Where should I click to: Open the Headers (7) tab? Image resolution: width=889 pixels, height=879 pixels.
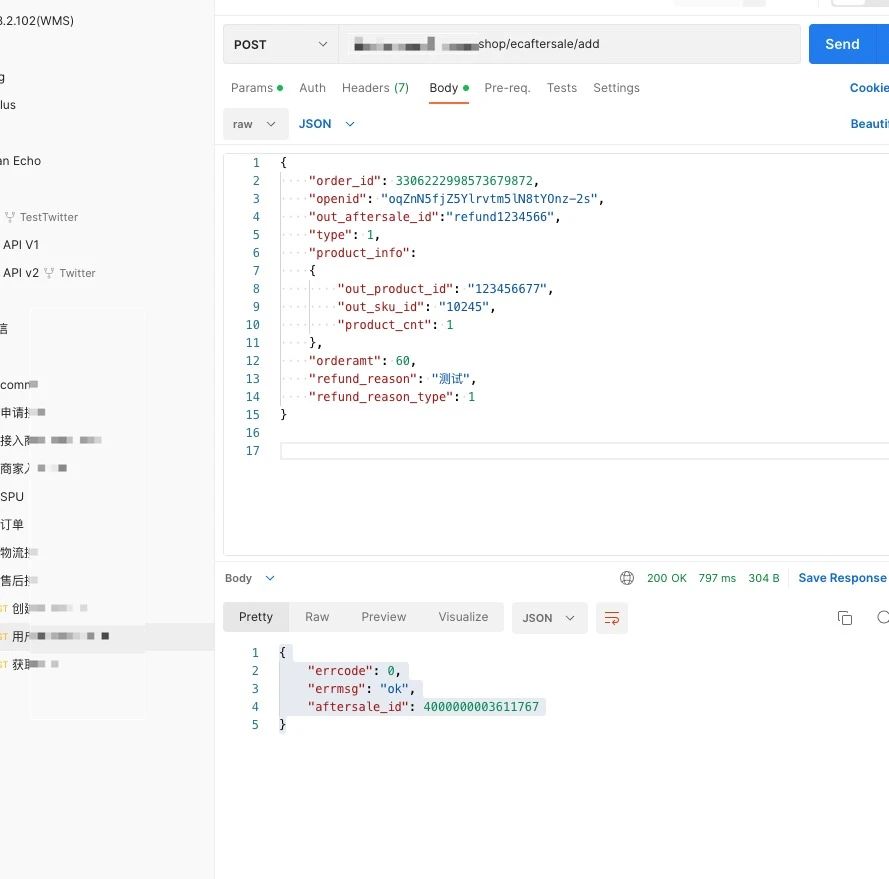pyautogui.click(x=375, y=88)
